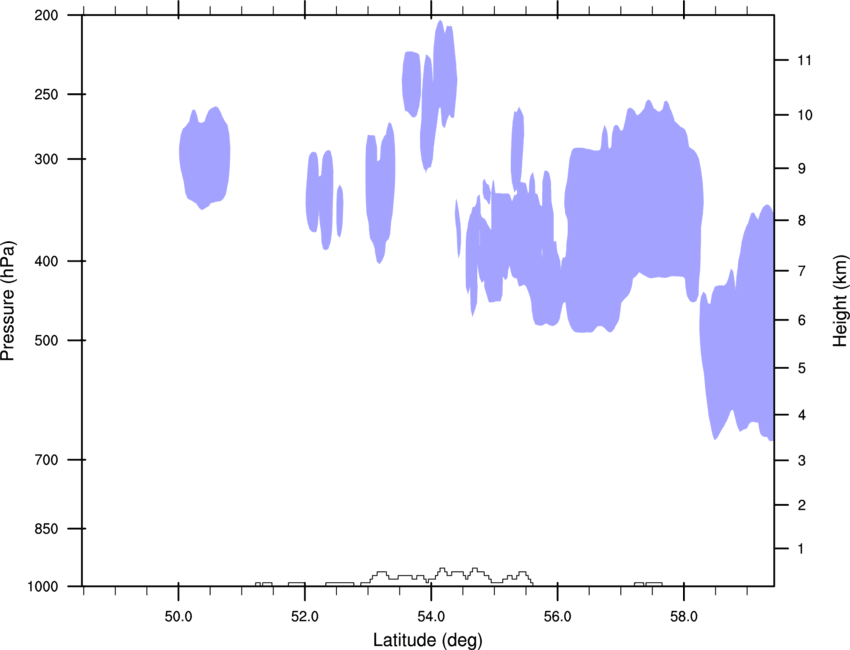This screenshot has width=850, height=650.
Task: Click the 1000 pressure tick label
Action: point(42,587)
